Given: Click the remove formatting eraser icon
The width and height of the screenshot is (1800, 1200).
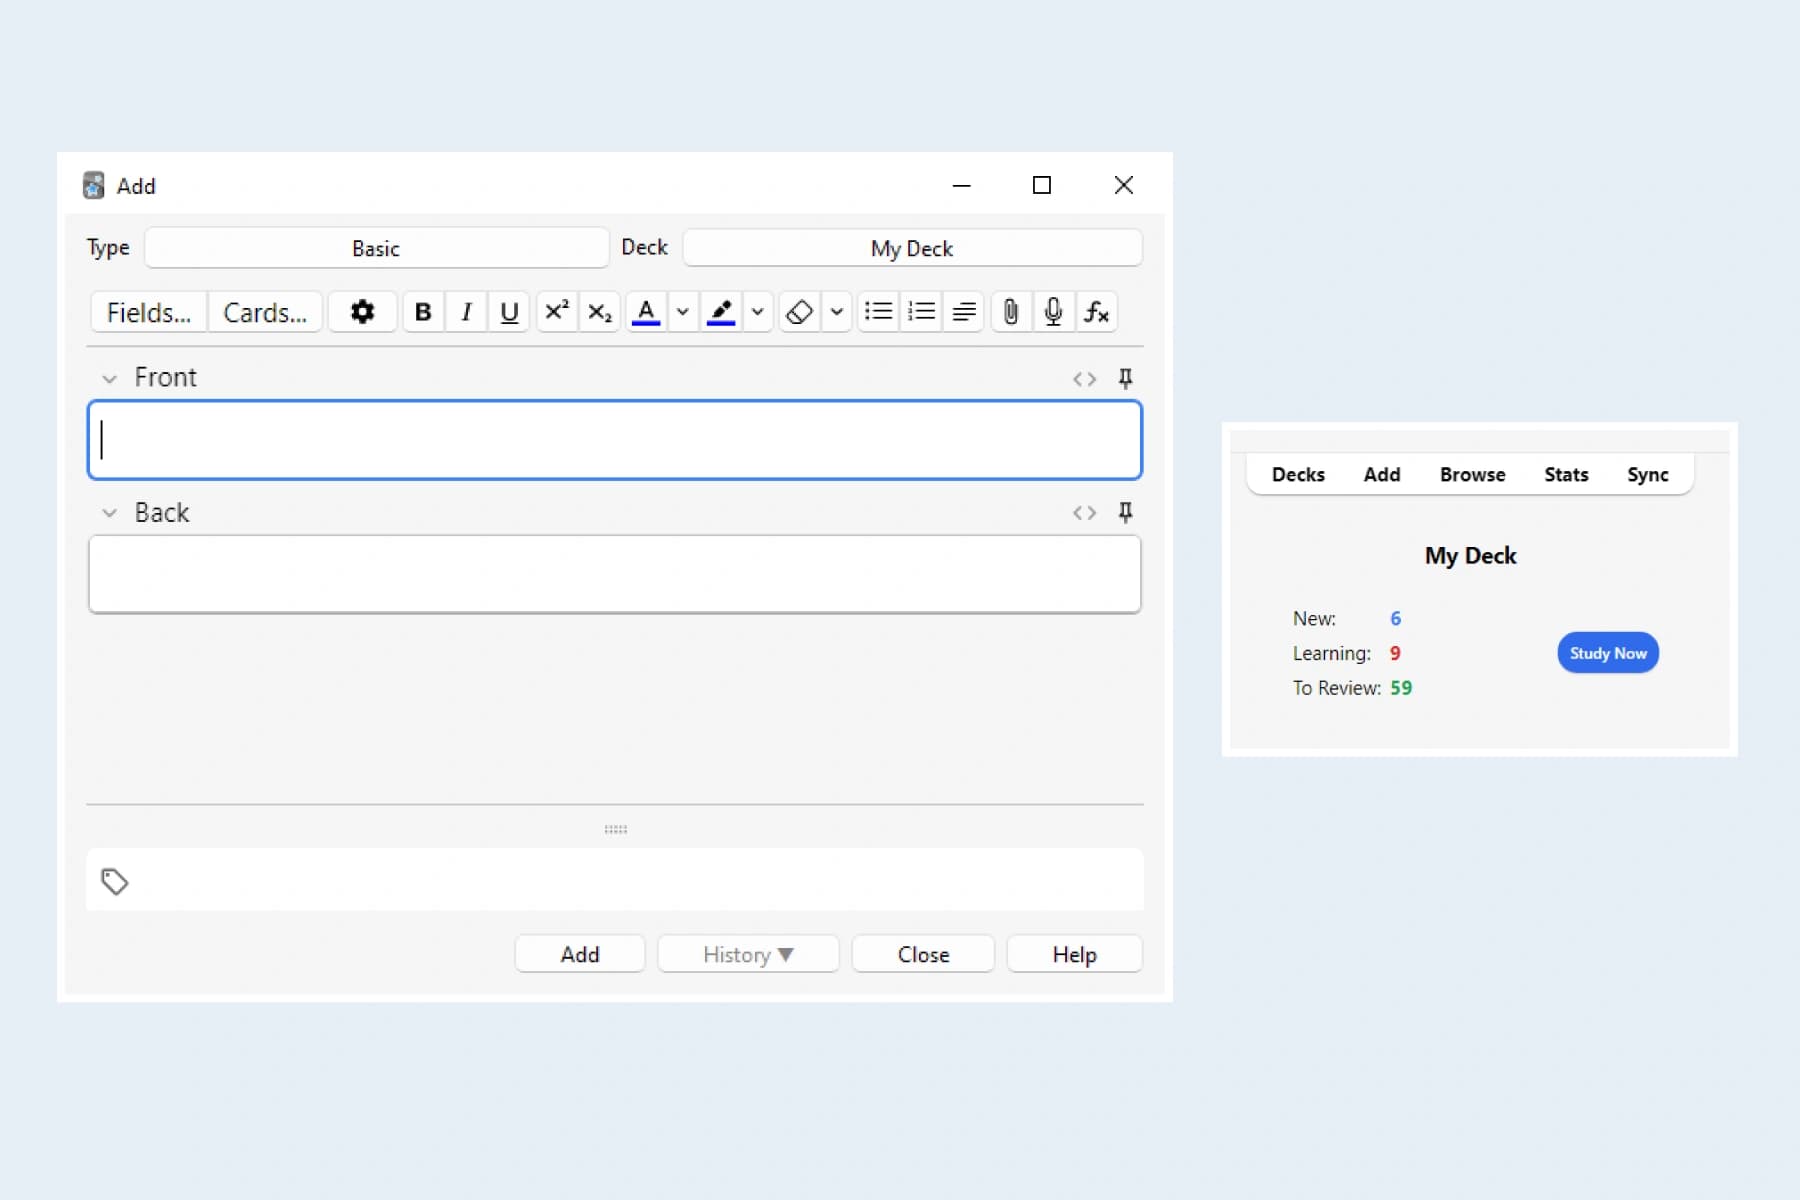Looking at the screenshot, I should point(800,312).
